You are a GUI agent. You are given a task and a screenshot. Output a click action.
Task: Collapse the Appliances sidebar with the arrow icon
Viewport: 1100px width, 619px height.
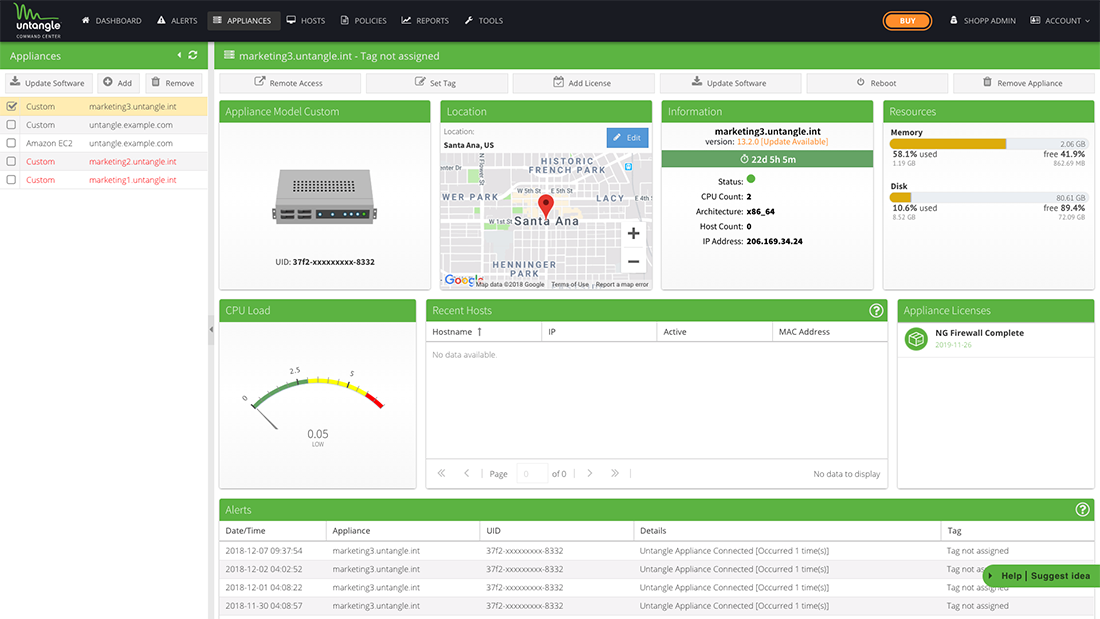tap(179, 55)
